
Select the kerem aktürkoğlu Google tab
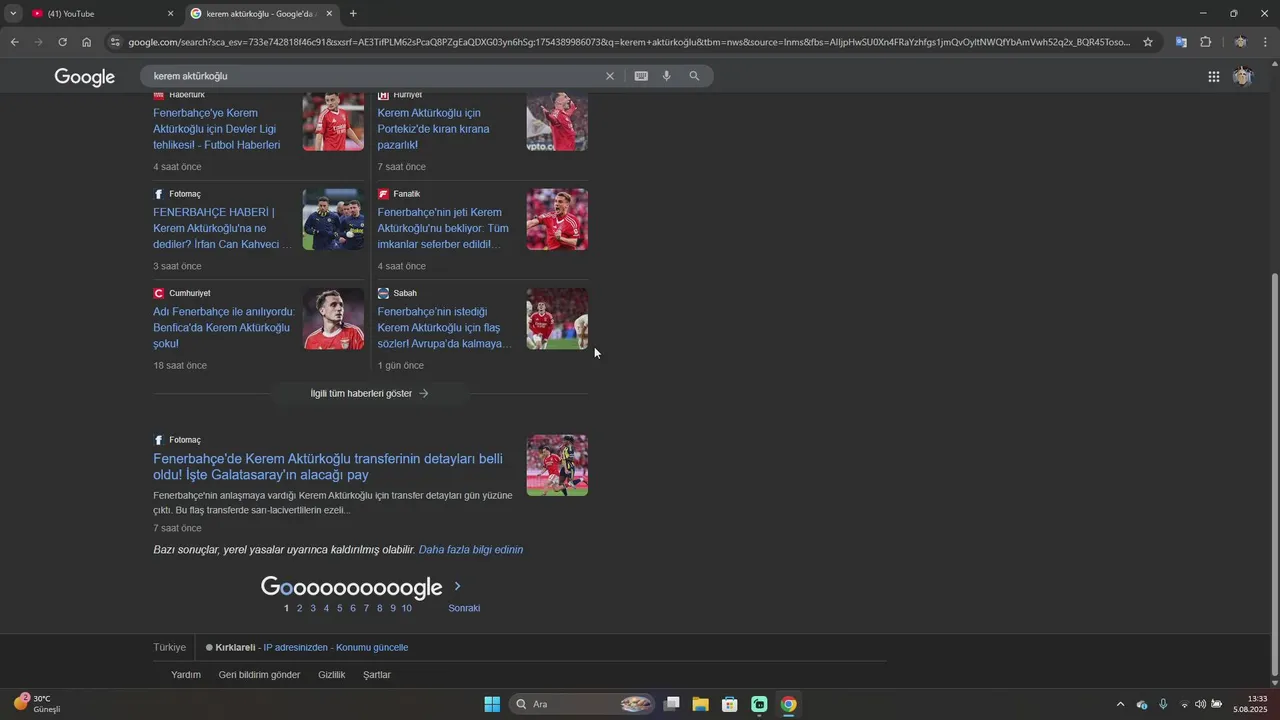click(x=260, y=14)
